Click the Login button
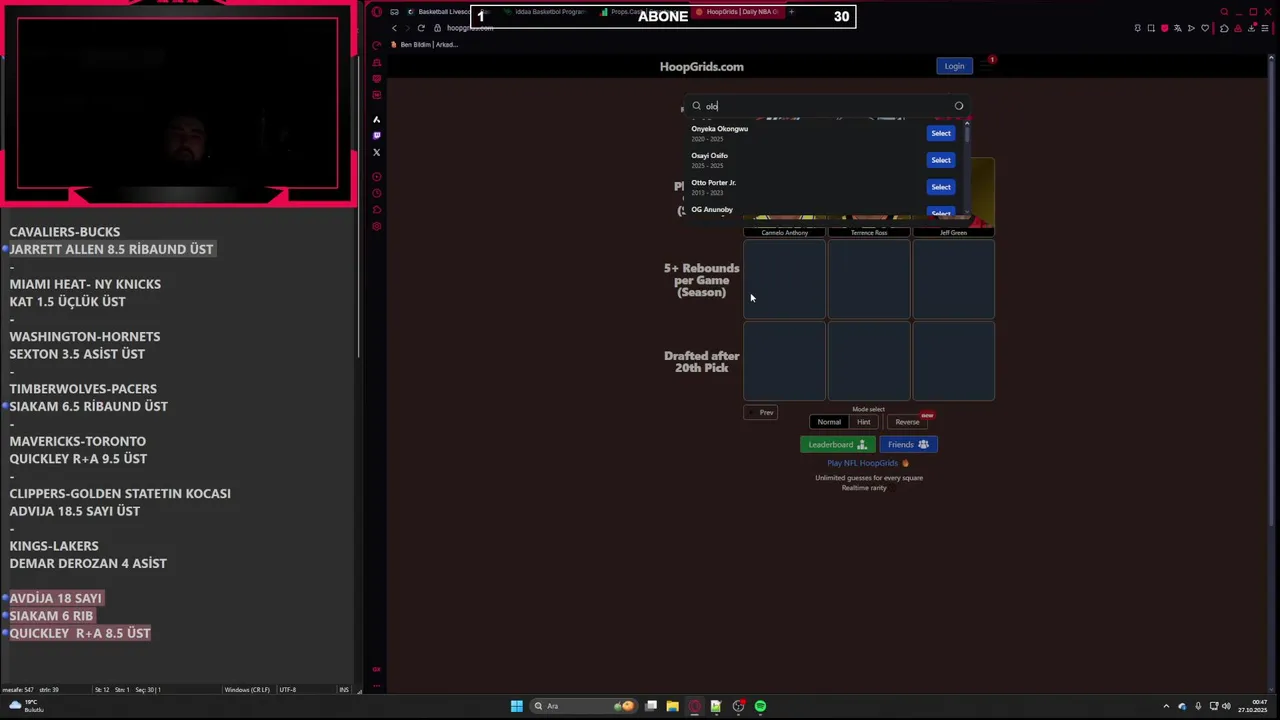1280x720 pixels. pyautogui.click(x=954, y=66)
